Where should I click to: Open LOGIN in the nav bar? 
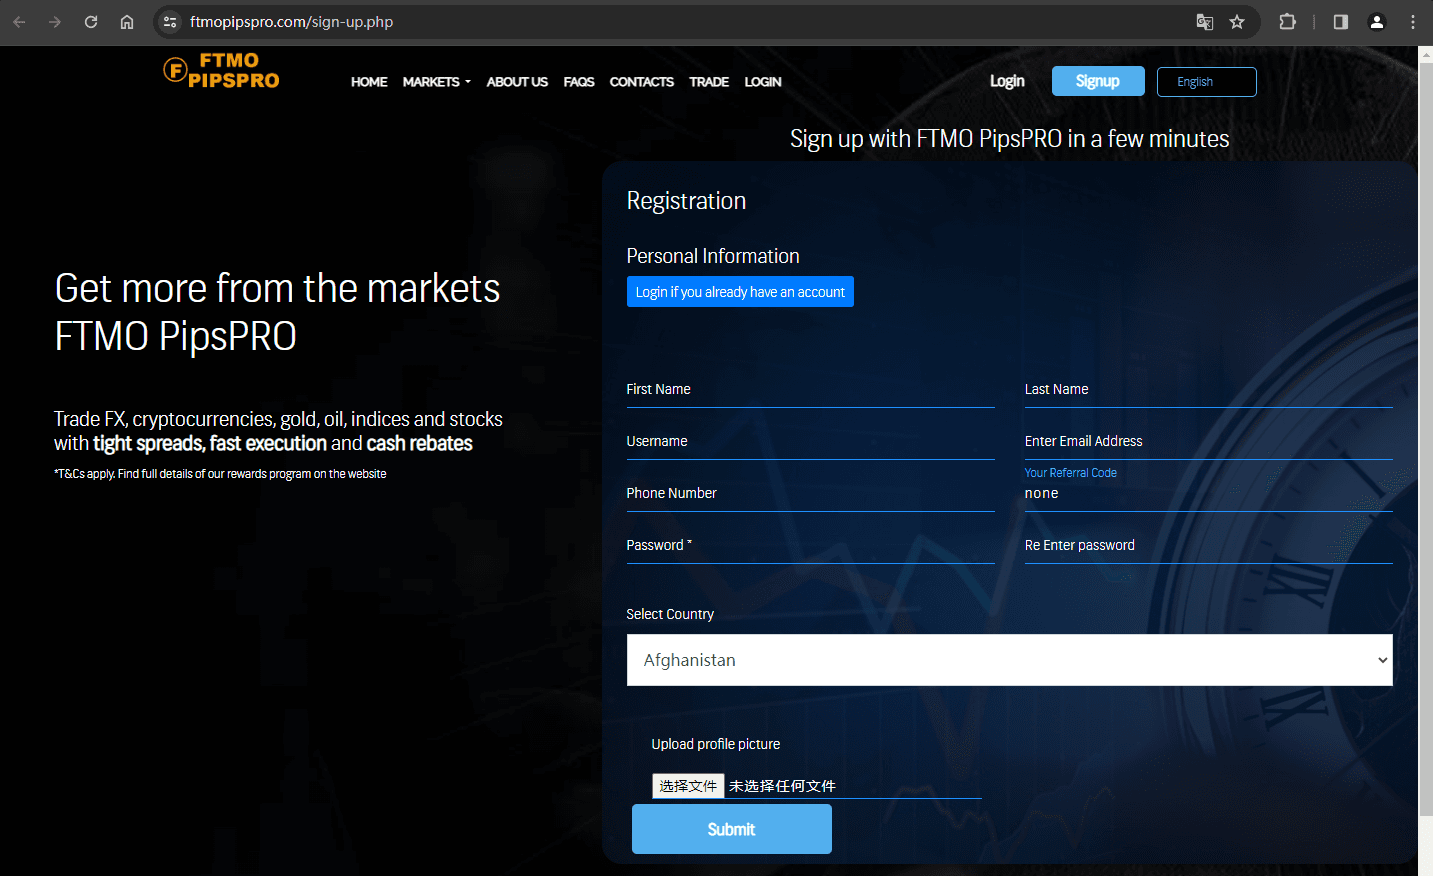(763, 82)
